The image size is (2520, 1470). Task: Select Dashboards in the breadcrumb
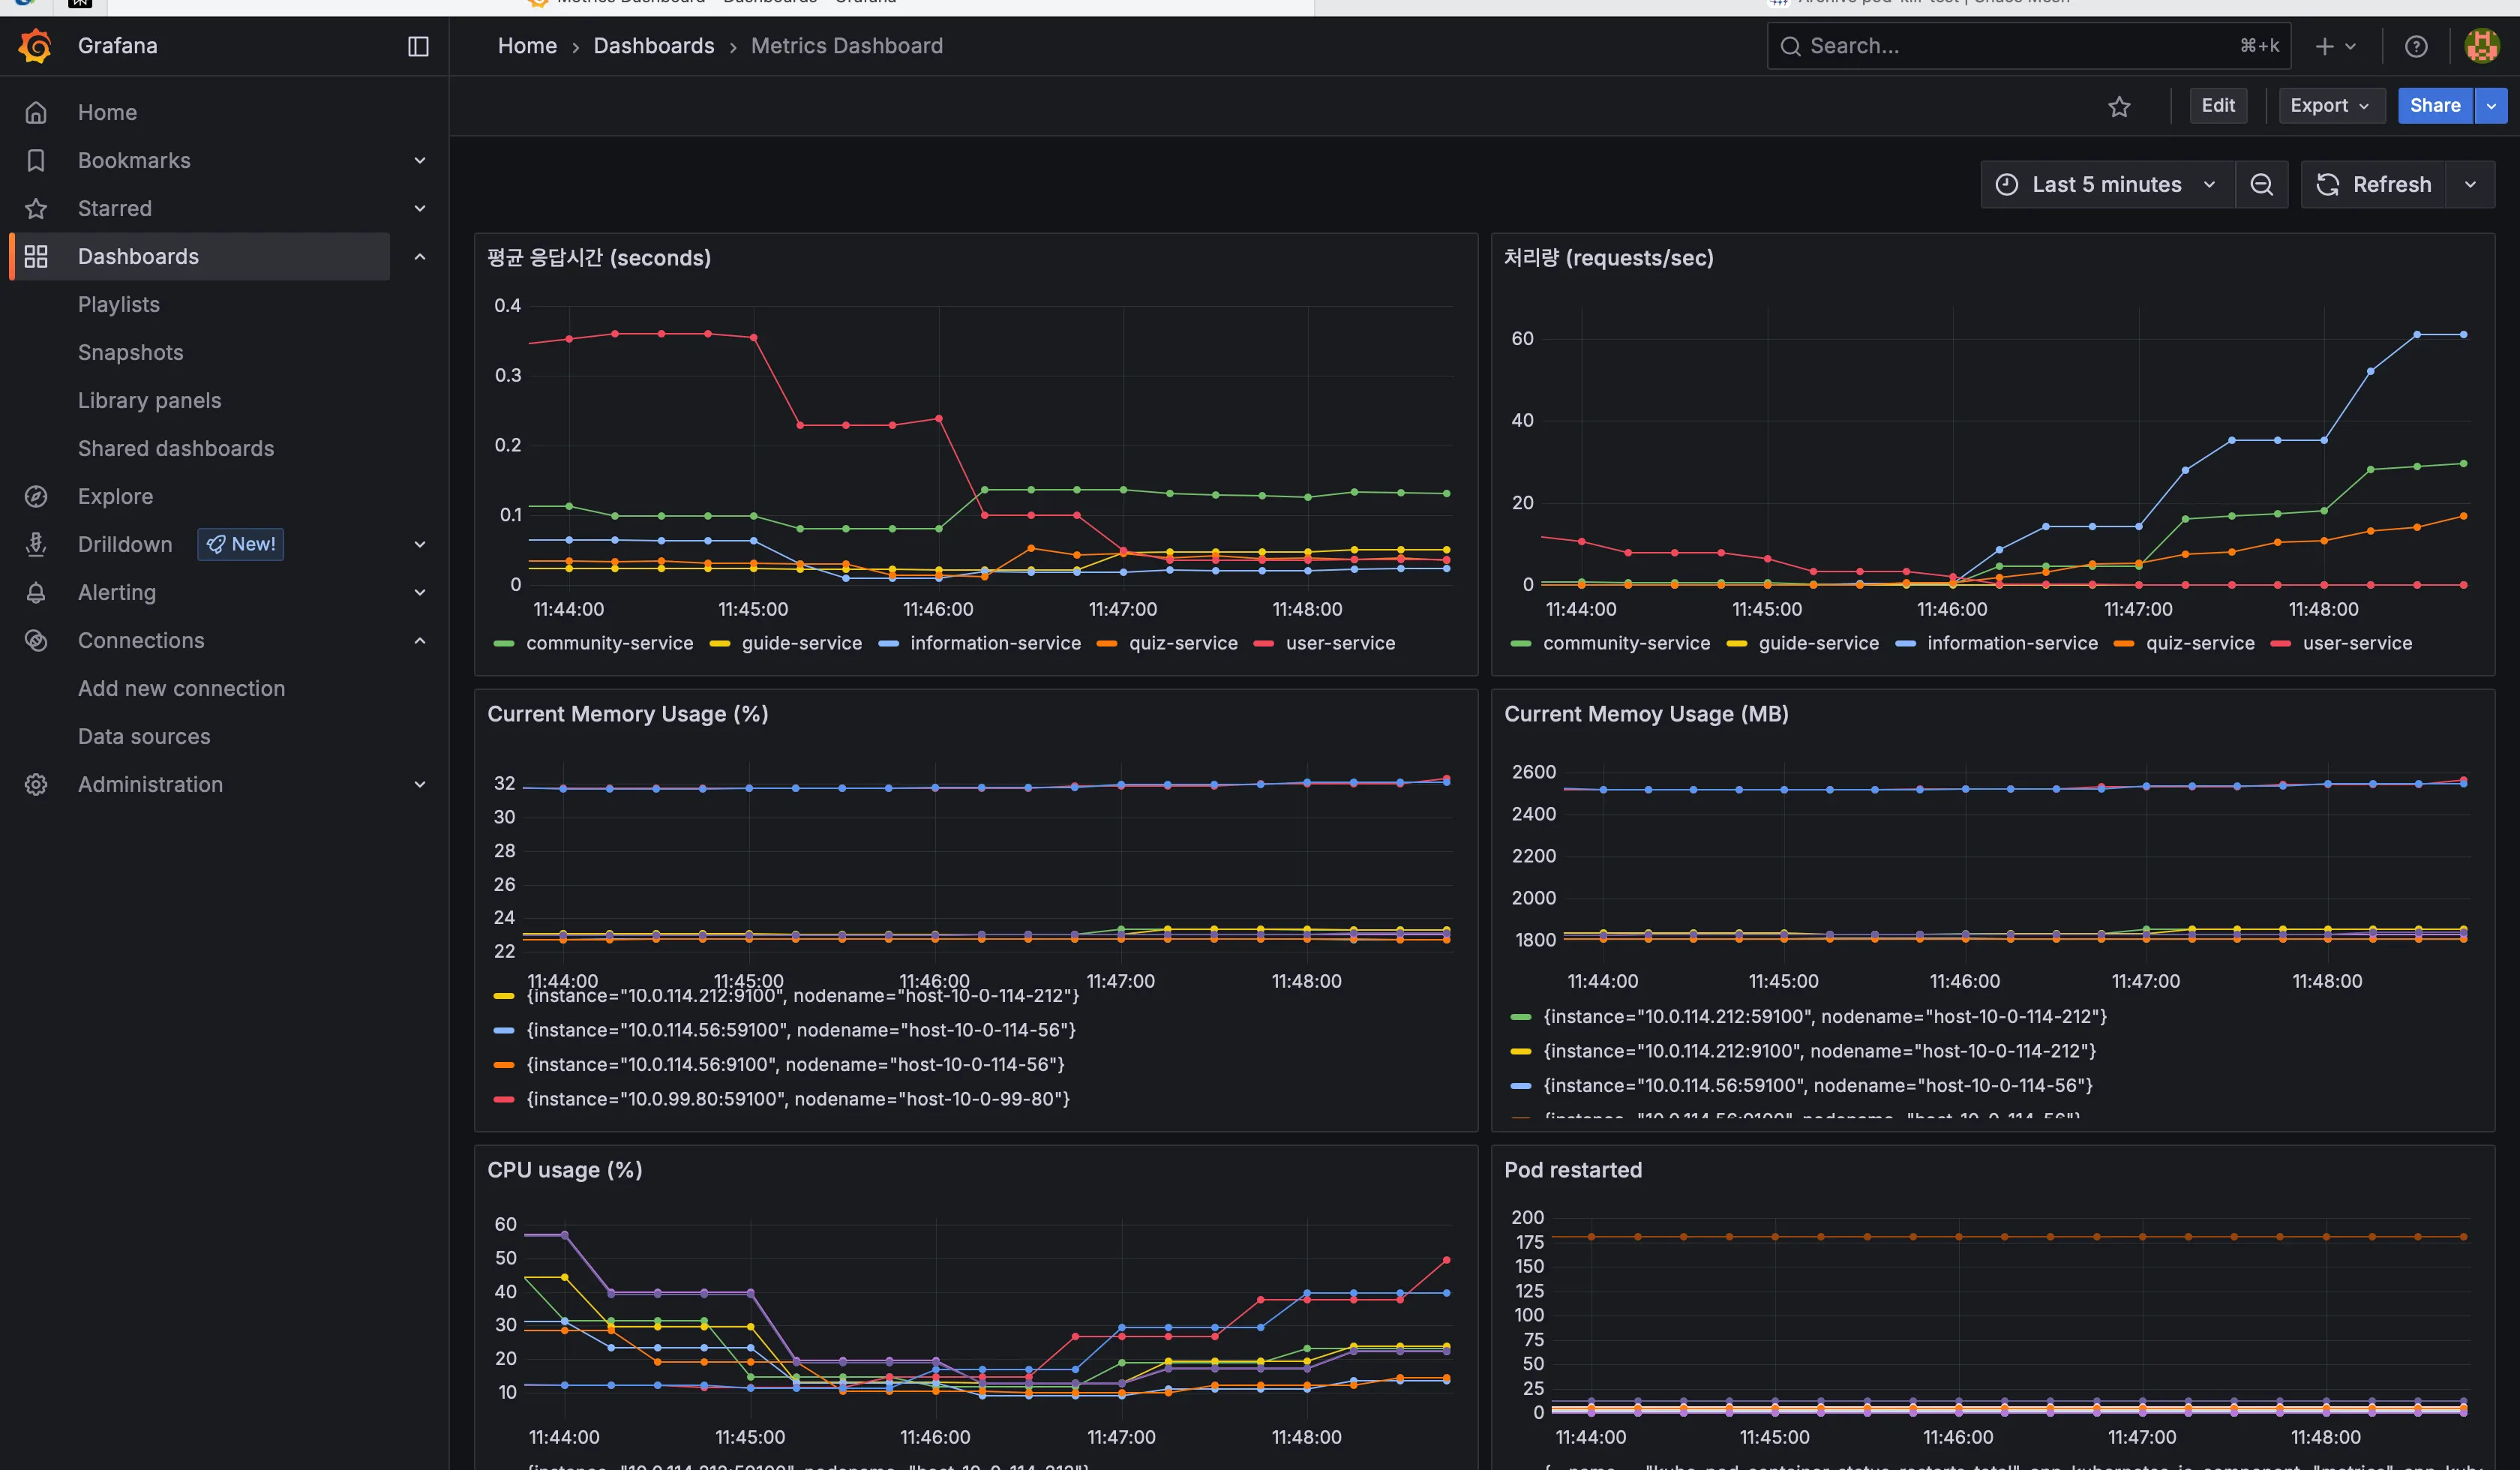[654, 46]
